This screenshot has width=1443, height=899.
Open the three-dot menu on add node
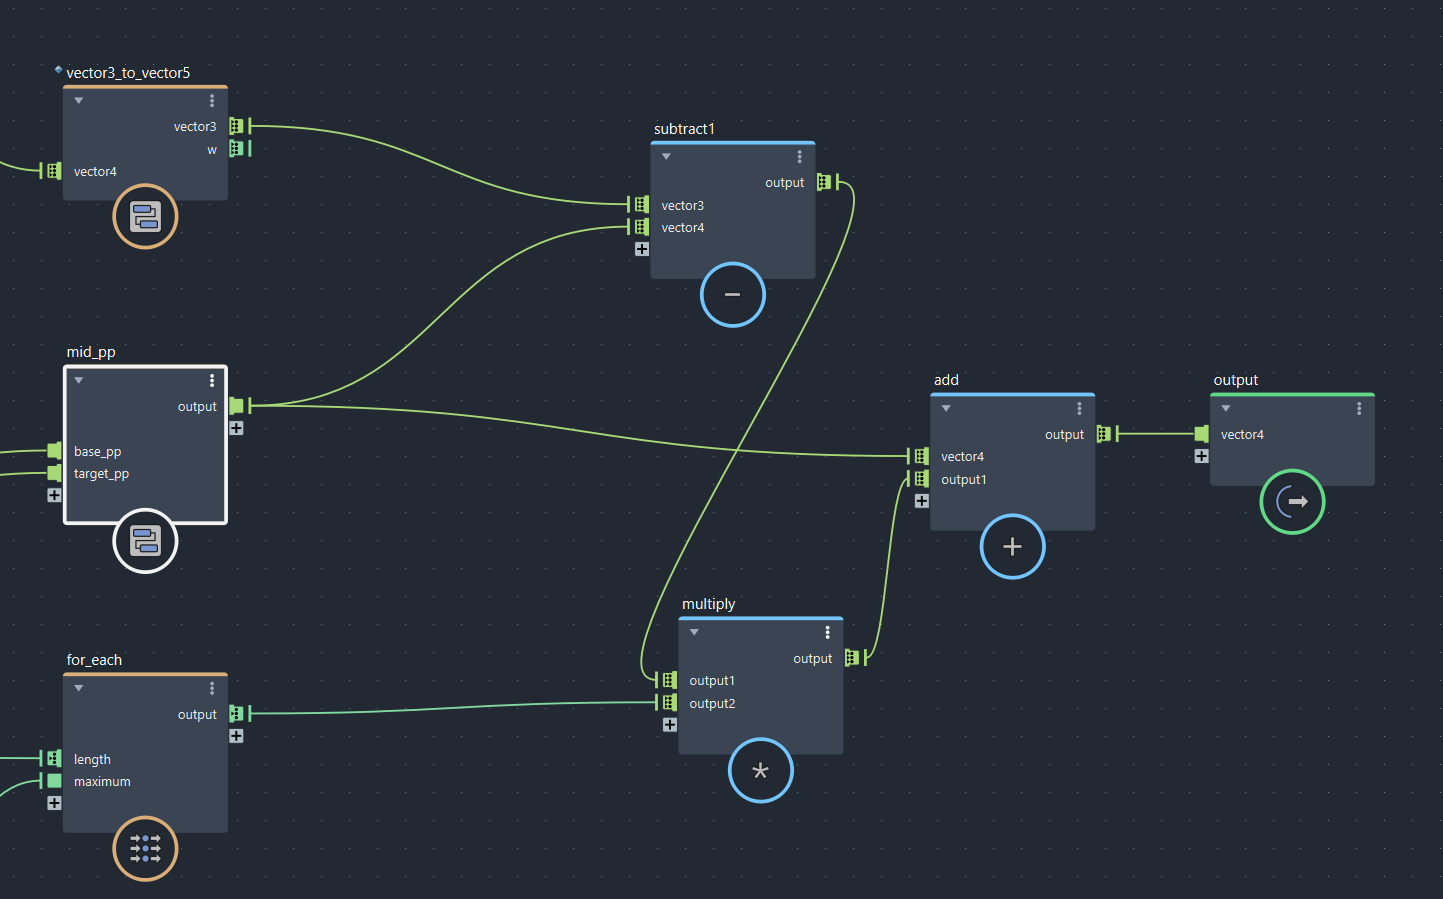(x=1080, y=409)
